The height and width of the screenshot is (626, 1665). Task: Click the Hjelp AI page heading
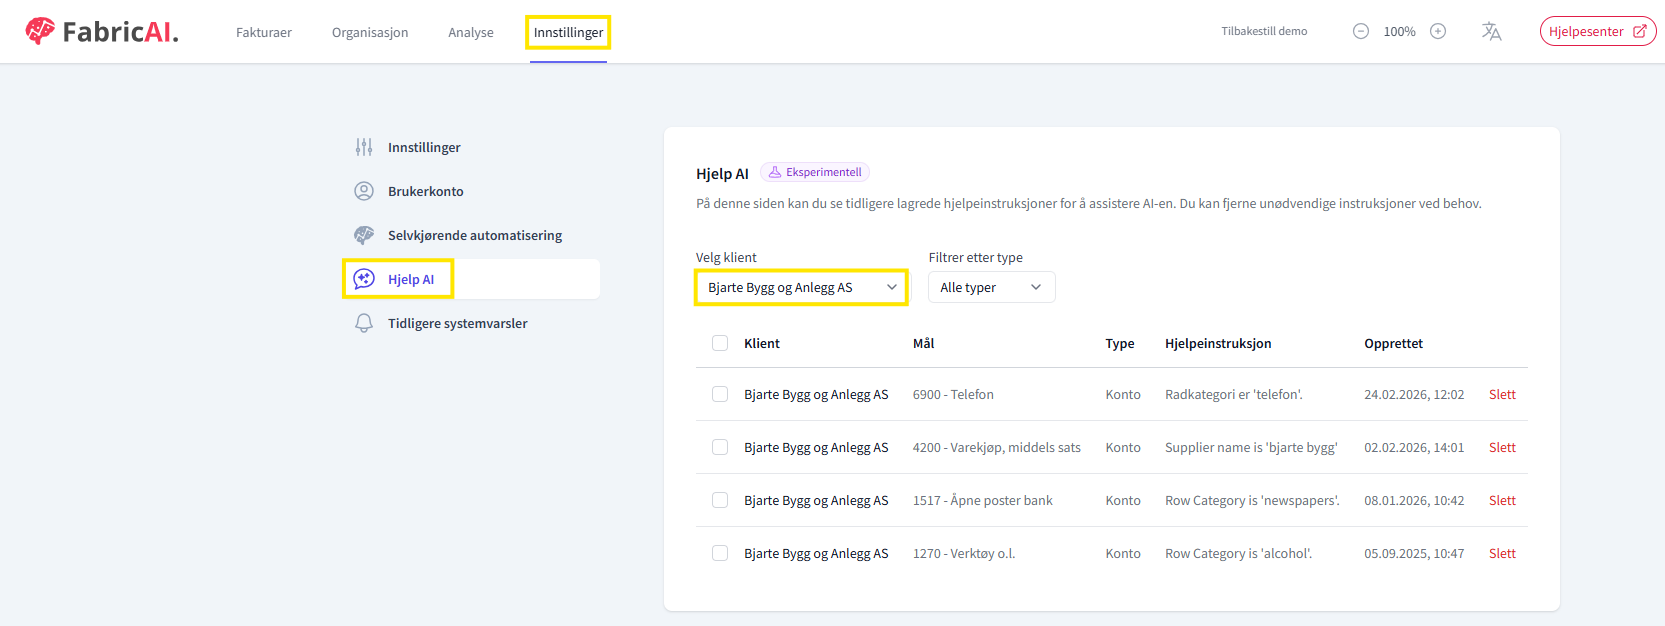tap(722, 173)
